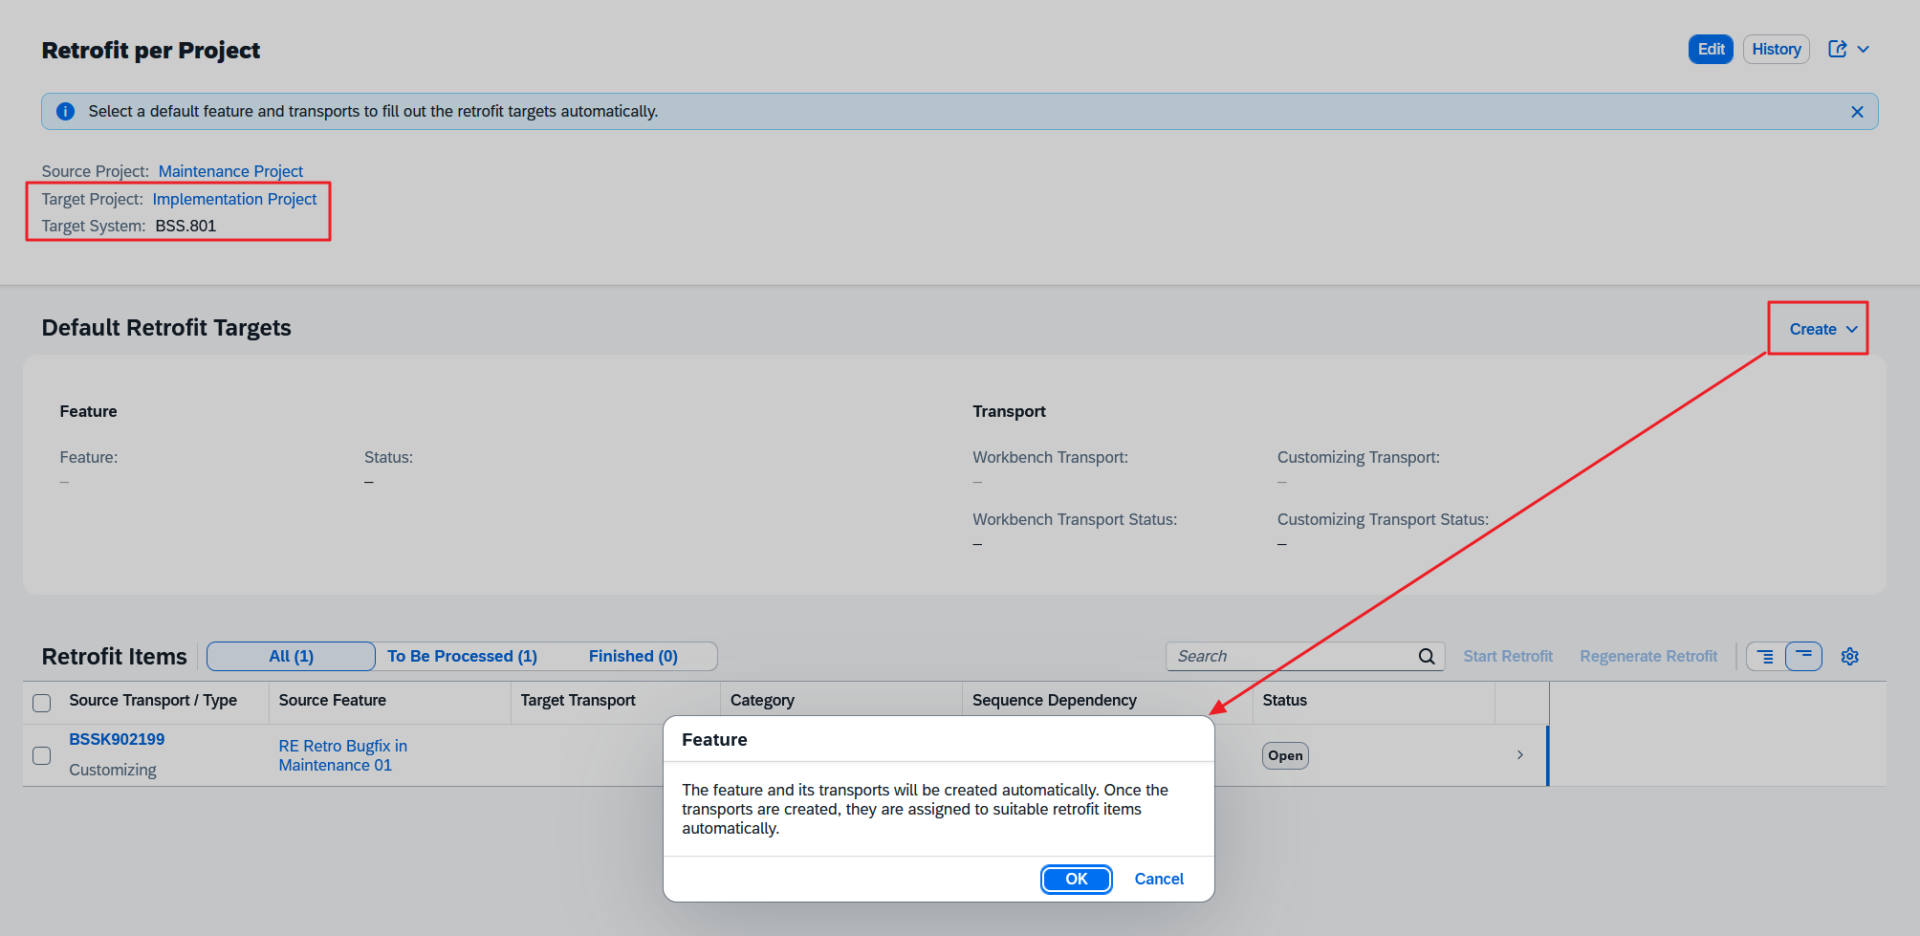Image resolution: width=1920 pixels, height=936 pixels.
Task: Select the All (1) filter tab
Action: pos(291,657)
